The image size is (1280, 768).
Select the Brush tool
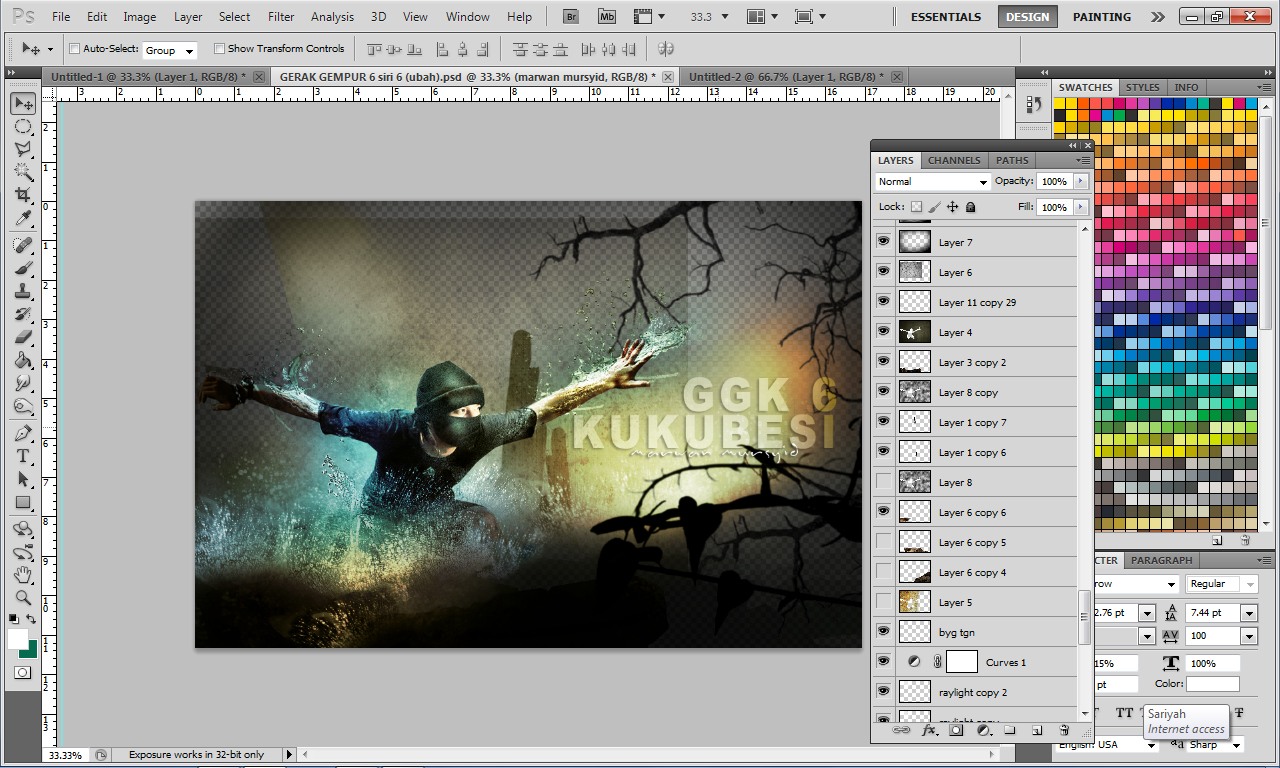click(23, 269)
